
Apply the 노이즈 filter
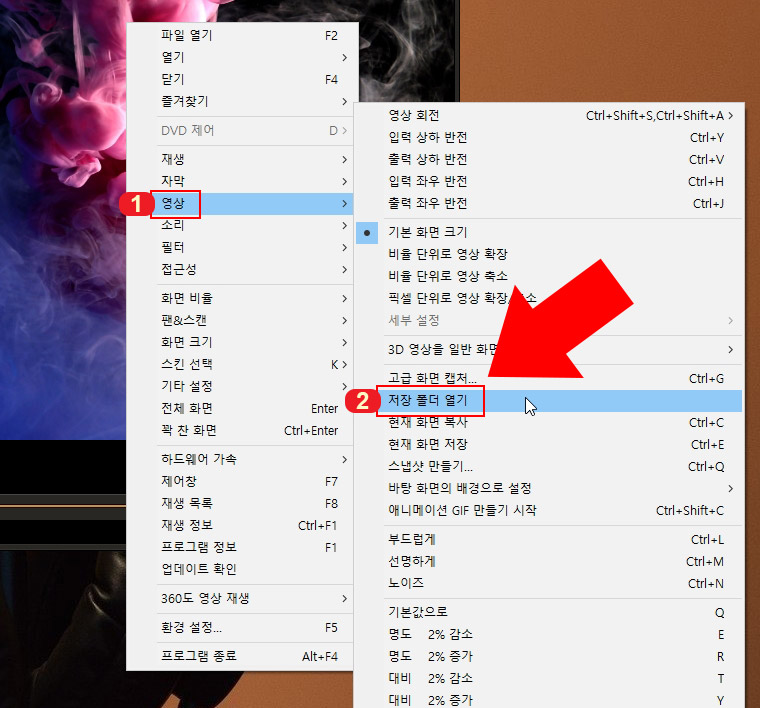click(549, 583)
